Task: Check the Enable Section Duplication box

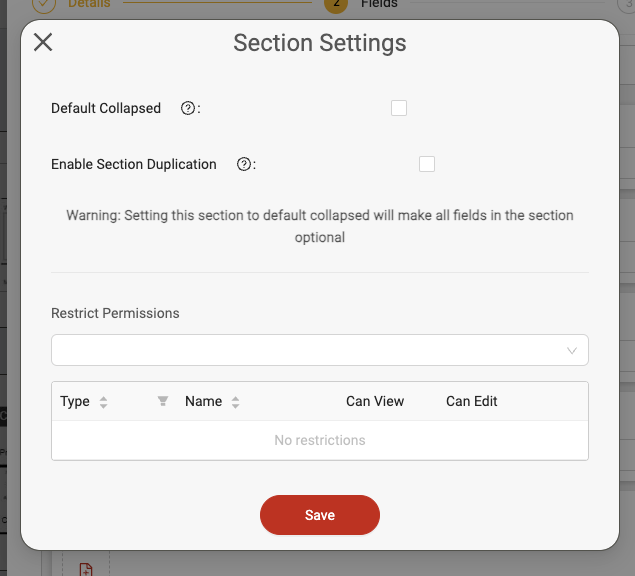Action: click(427, 164)
